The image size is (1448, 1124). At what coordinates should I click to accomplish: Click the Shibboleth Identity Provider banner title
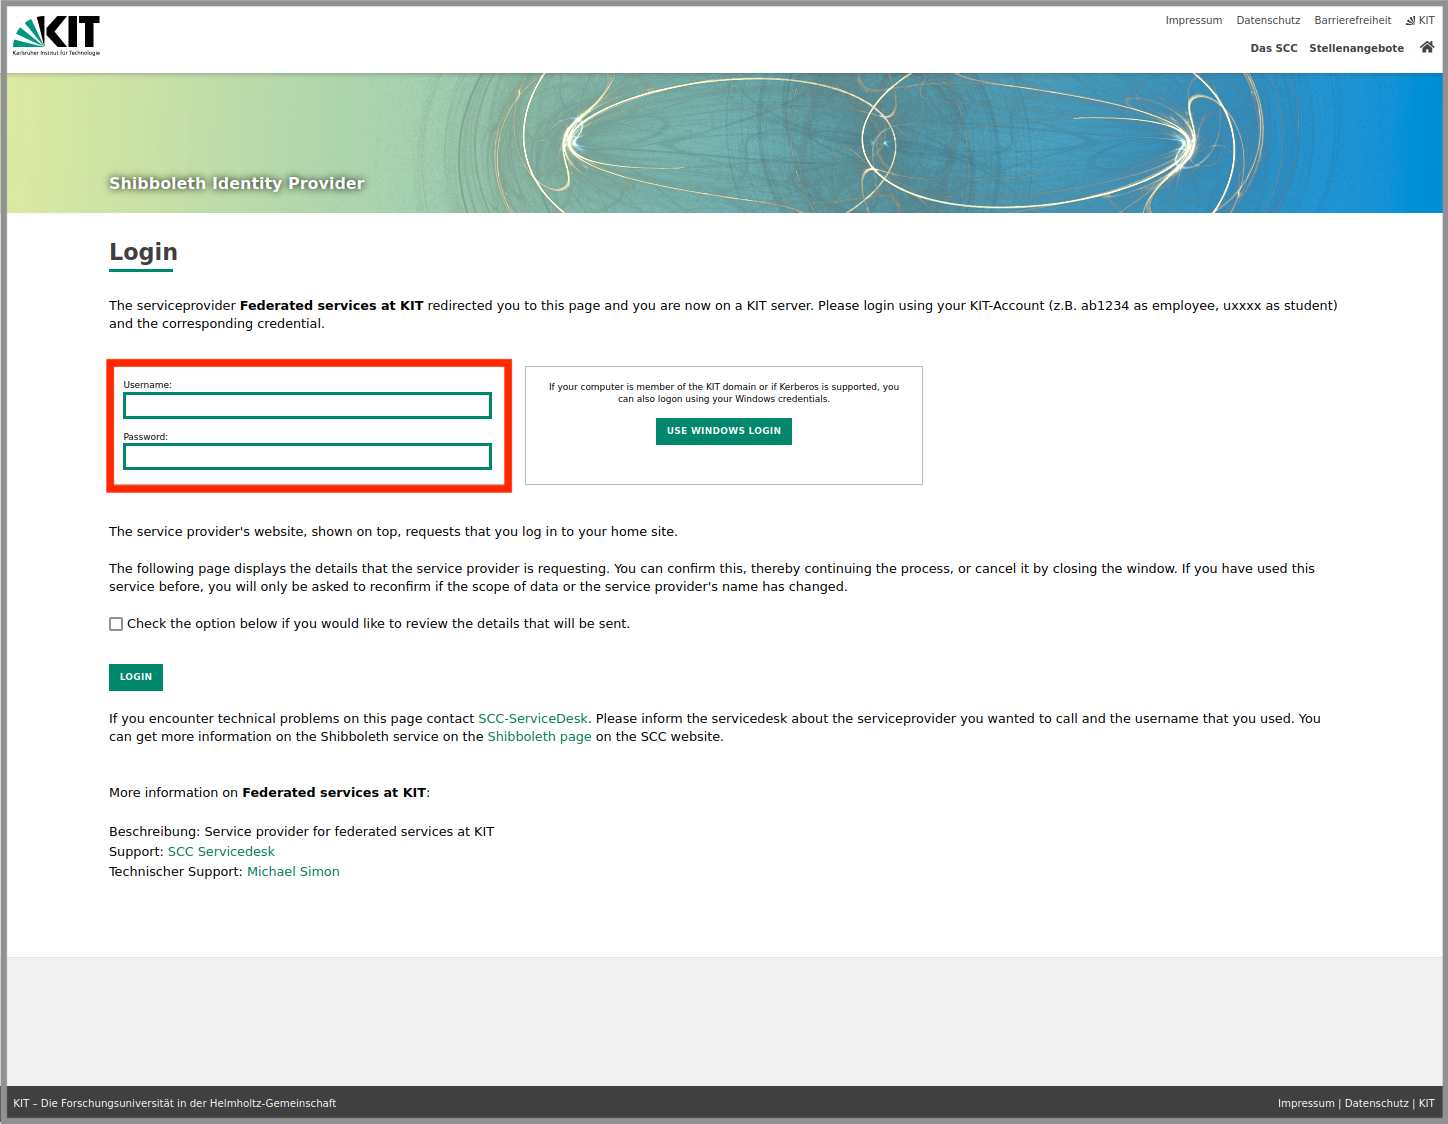pyautogui.click(x=237, y=183)
